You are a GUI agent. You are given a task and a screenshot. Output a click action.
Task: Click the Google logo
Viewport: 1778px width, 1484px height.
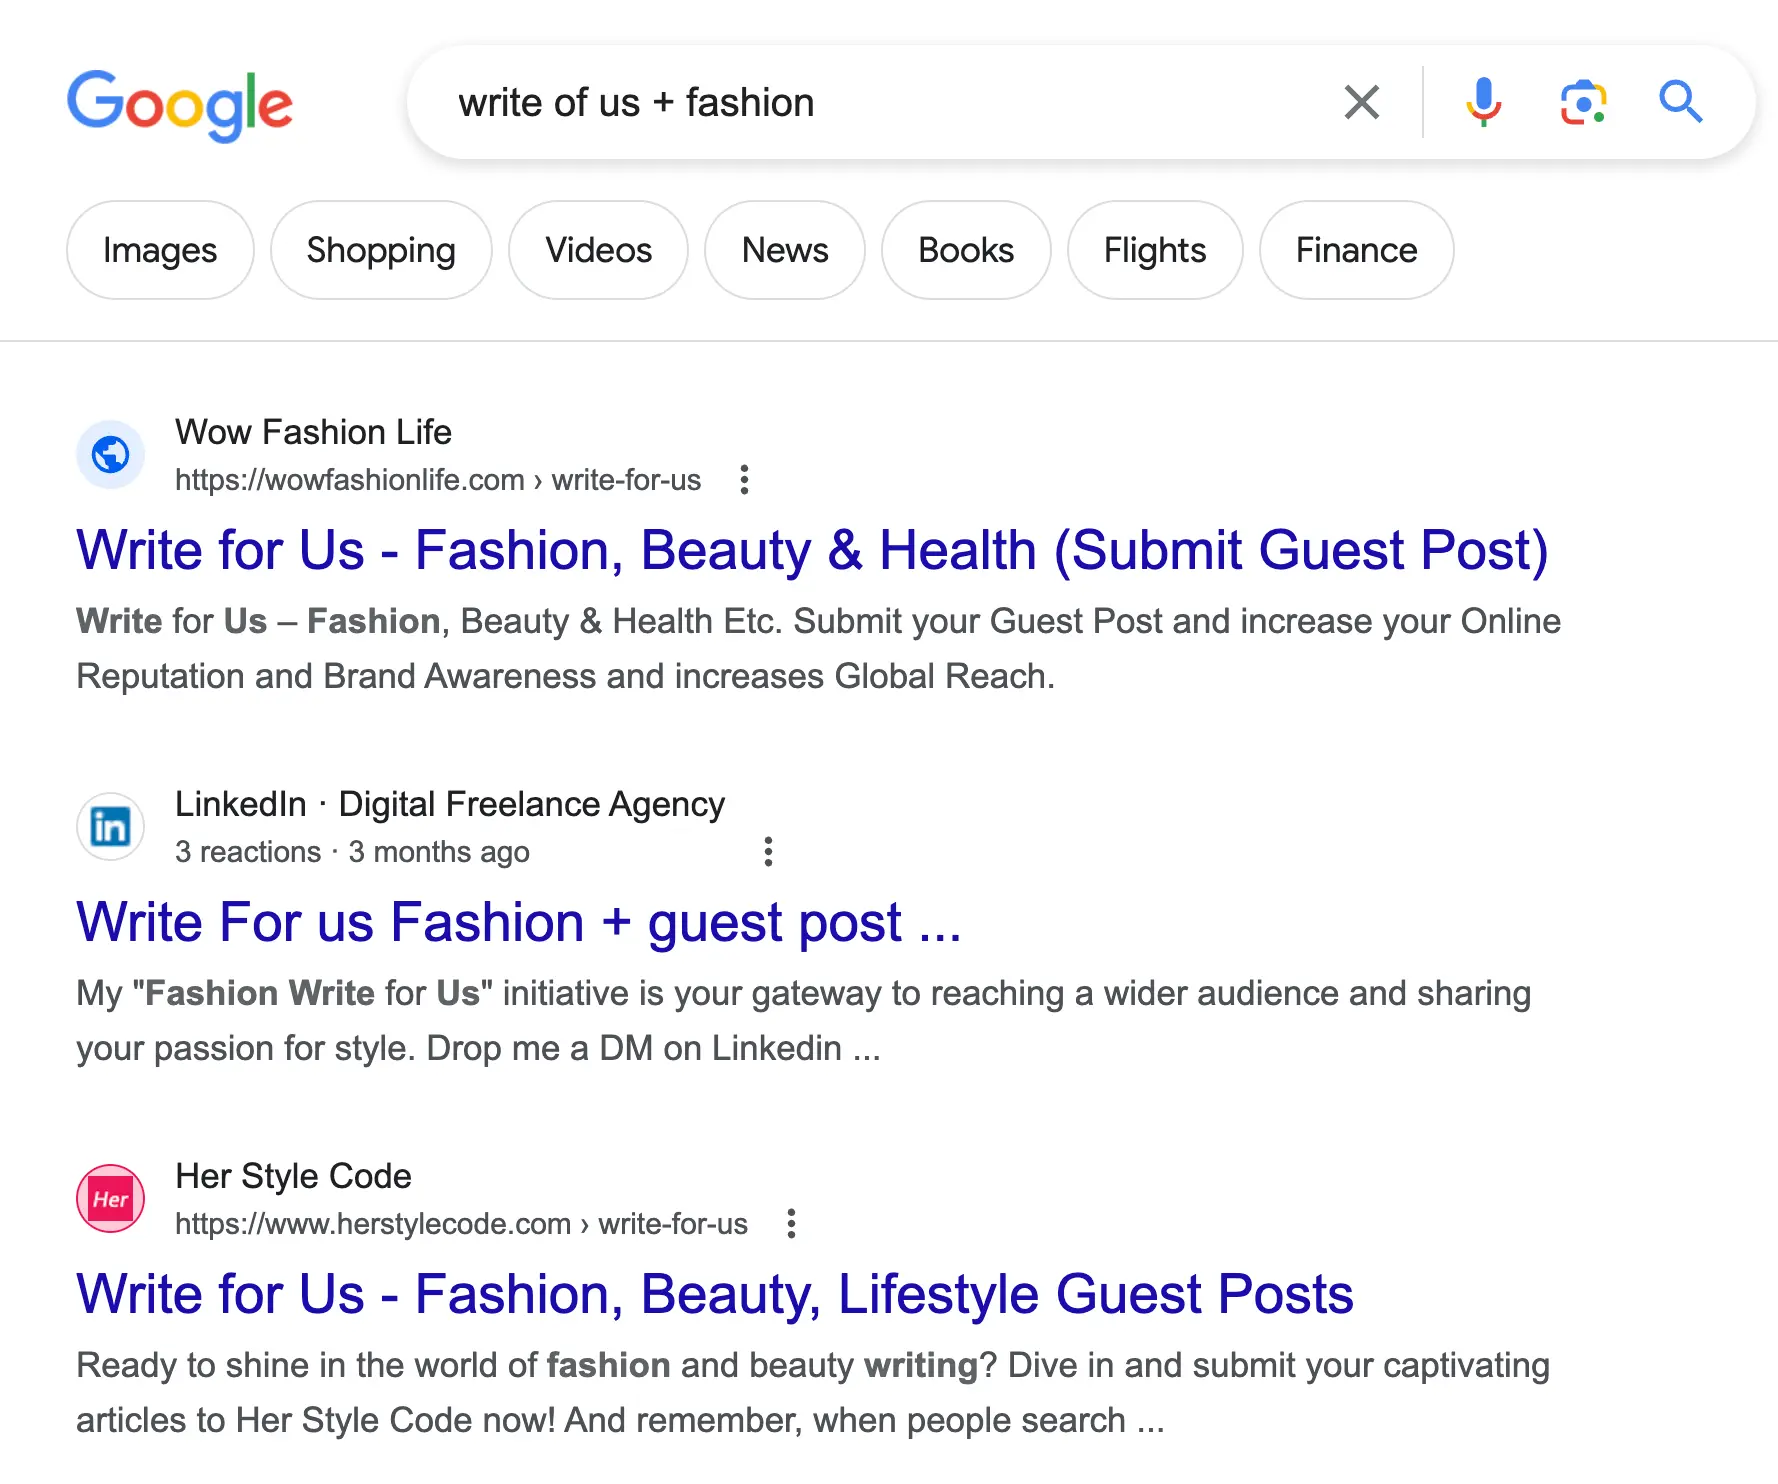180,104
